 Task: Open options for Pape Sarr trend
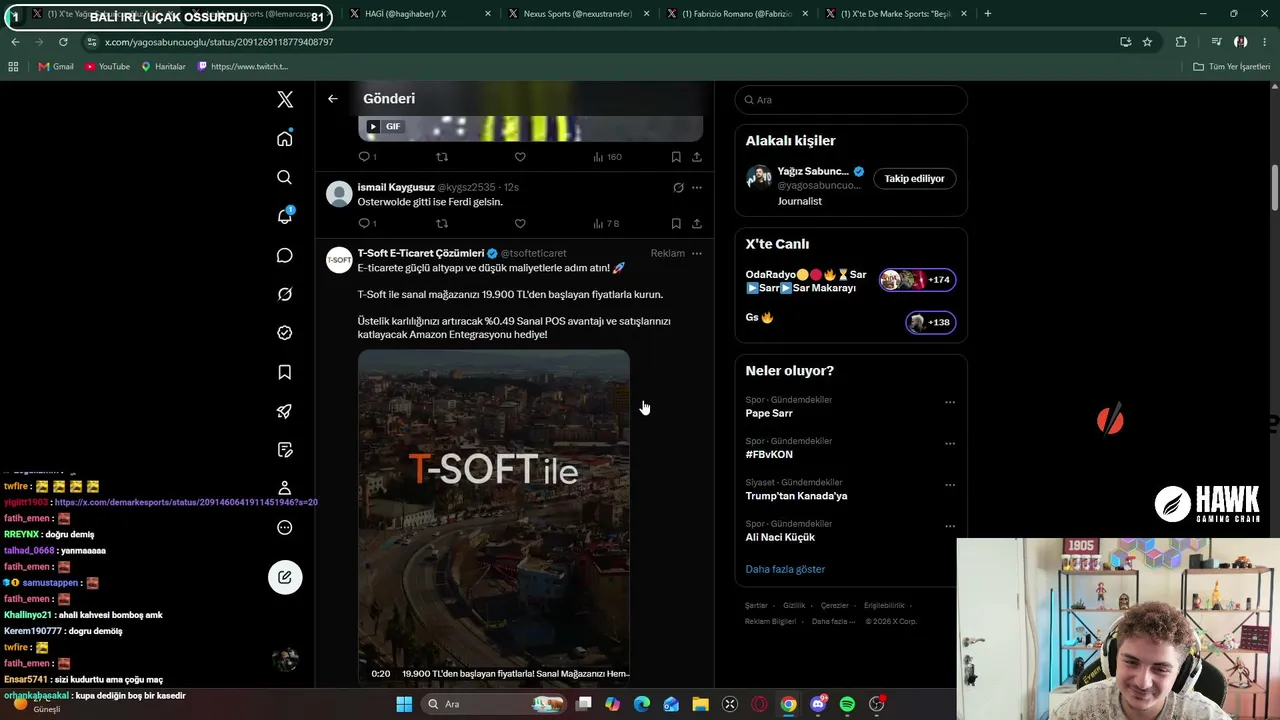(x=950, y=403)
